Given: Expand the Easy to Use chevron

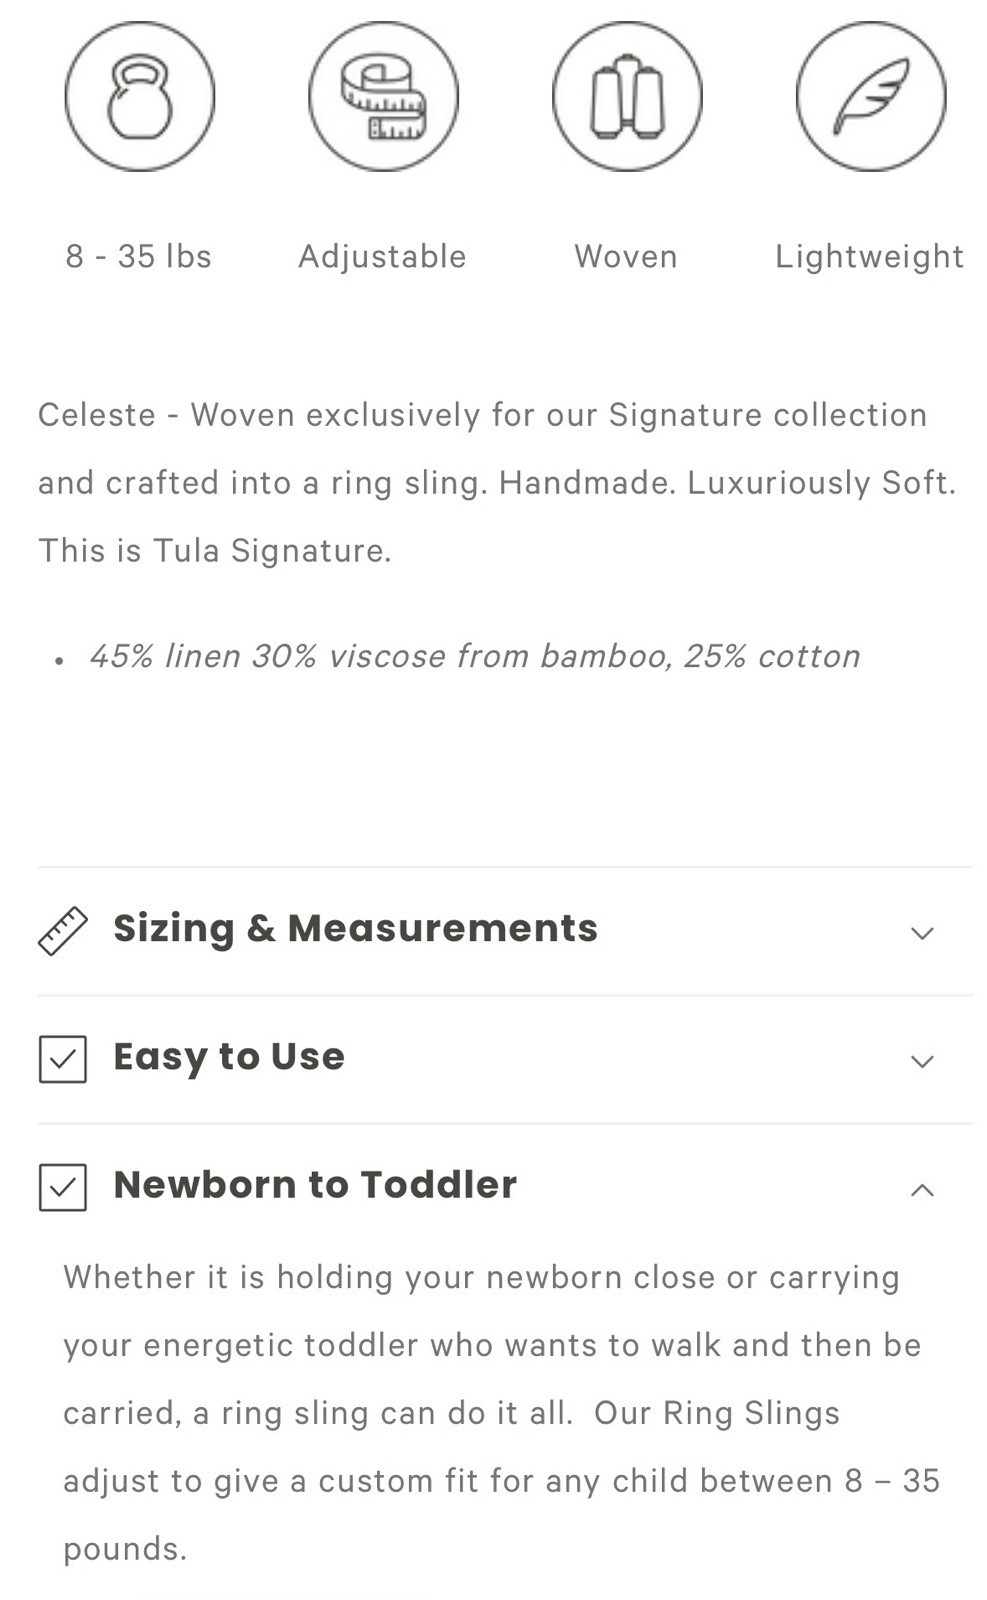Looking at the screenshot, I should 922,1061.
